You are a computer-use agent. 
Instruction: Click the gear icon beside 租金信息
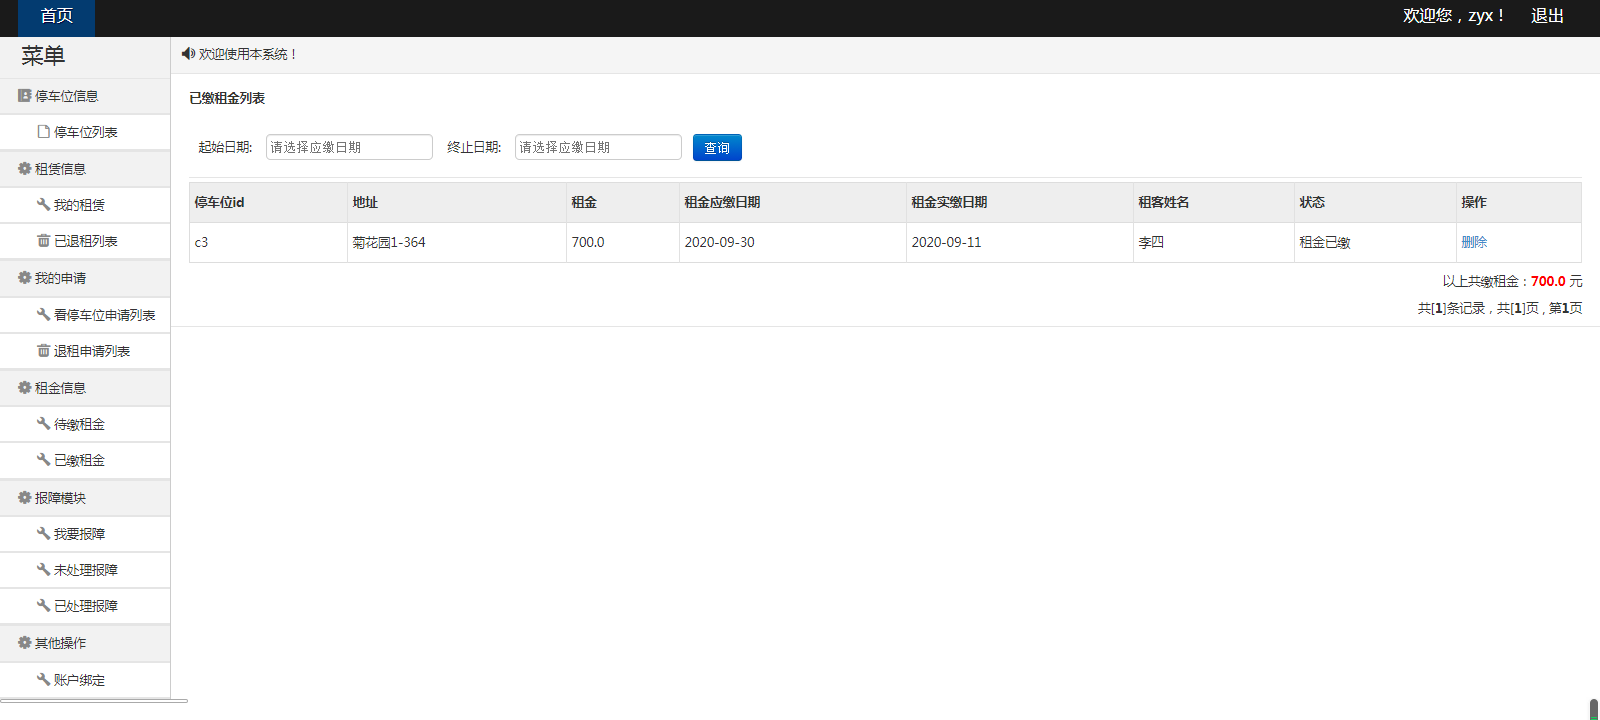[24, 388]
